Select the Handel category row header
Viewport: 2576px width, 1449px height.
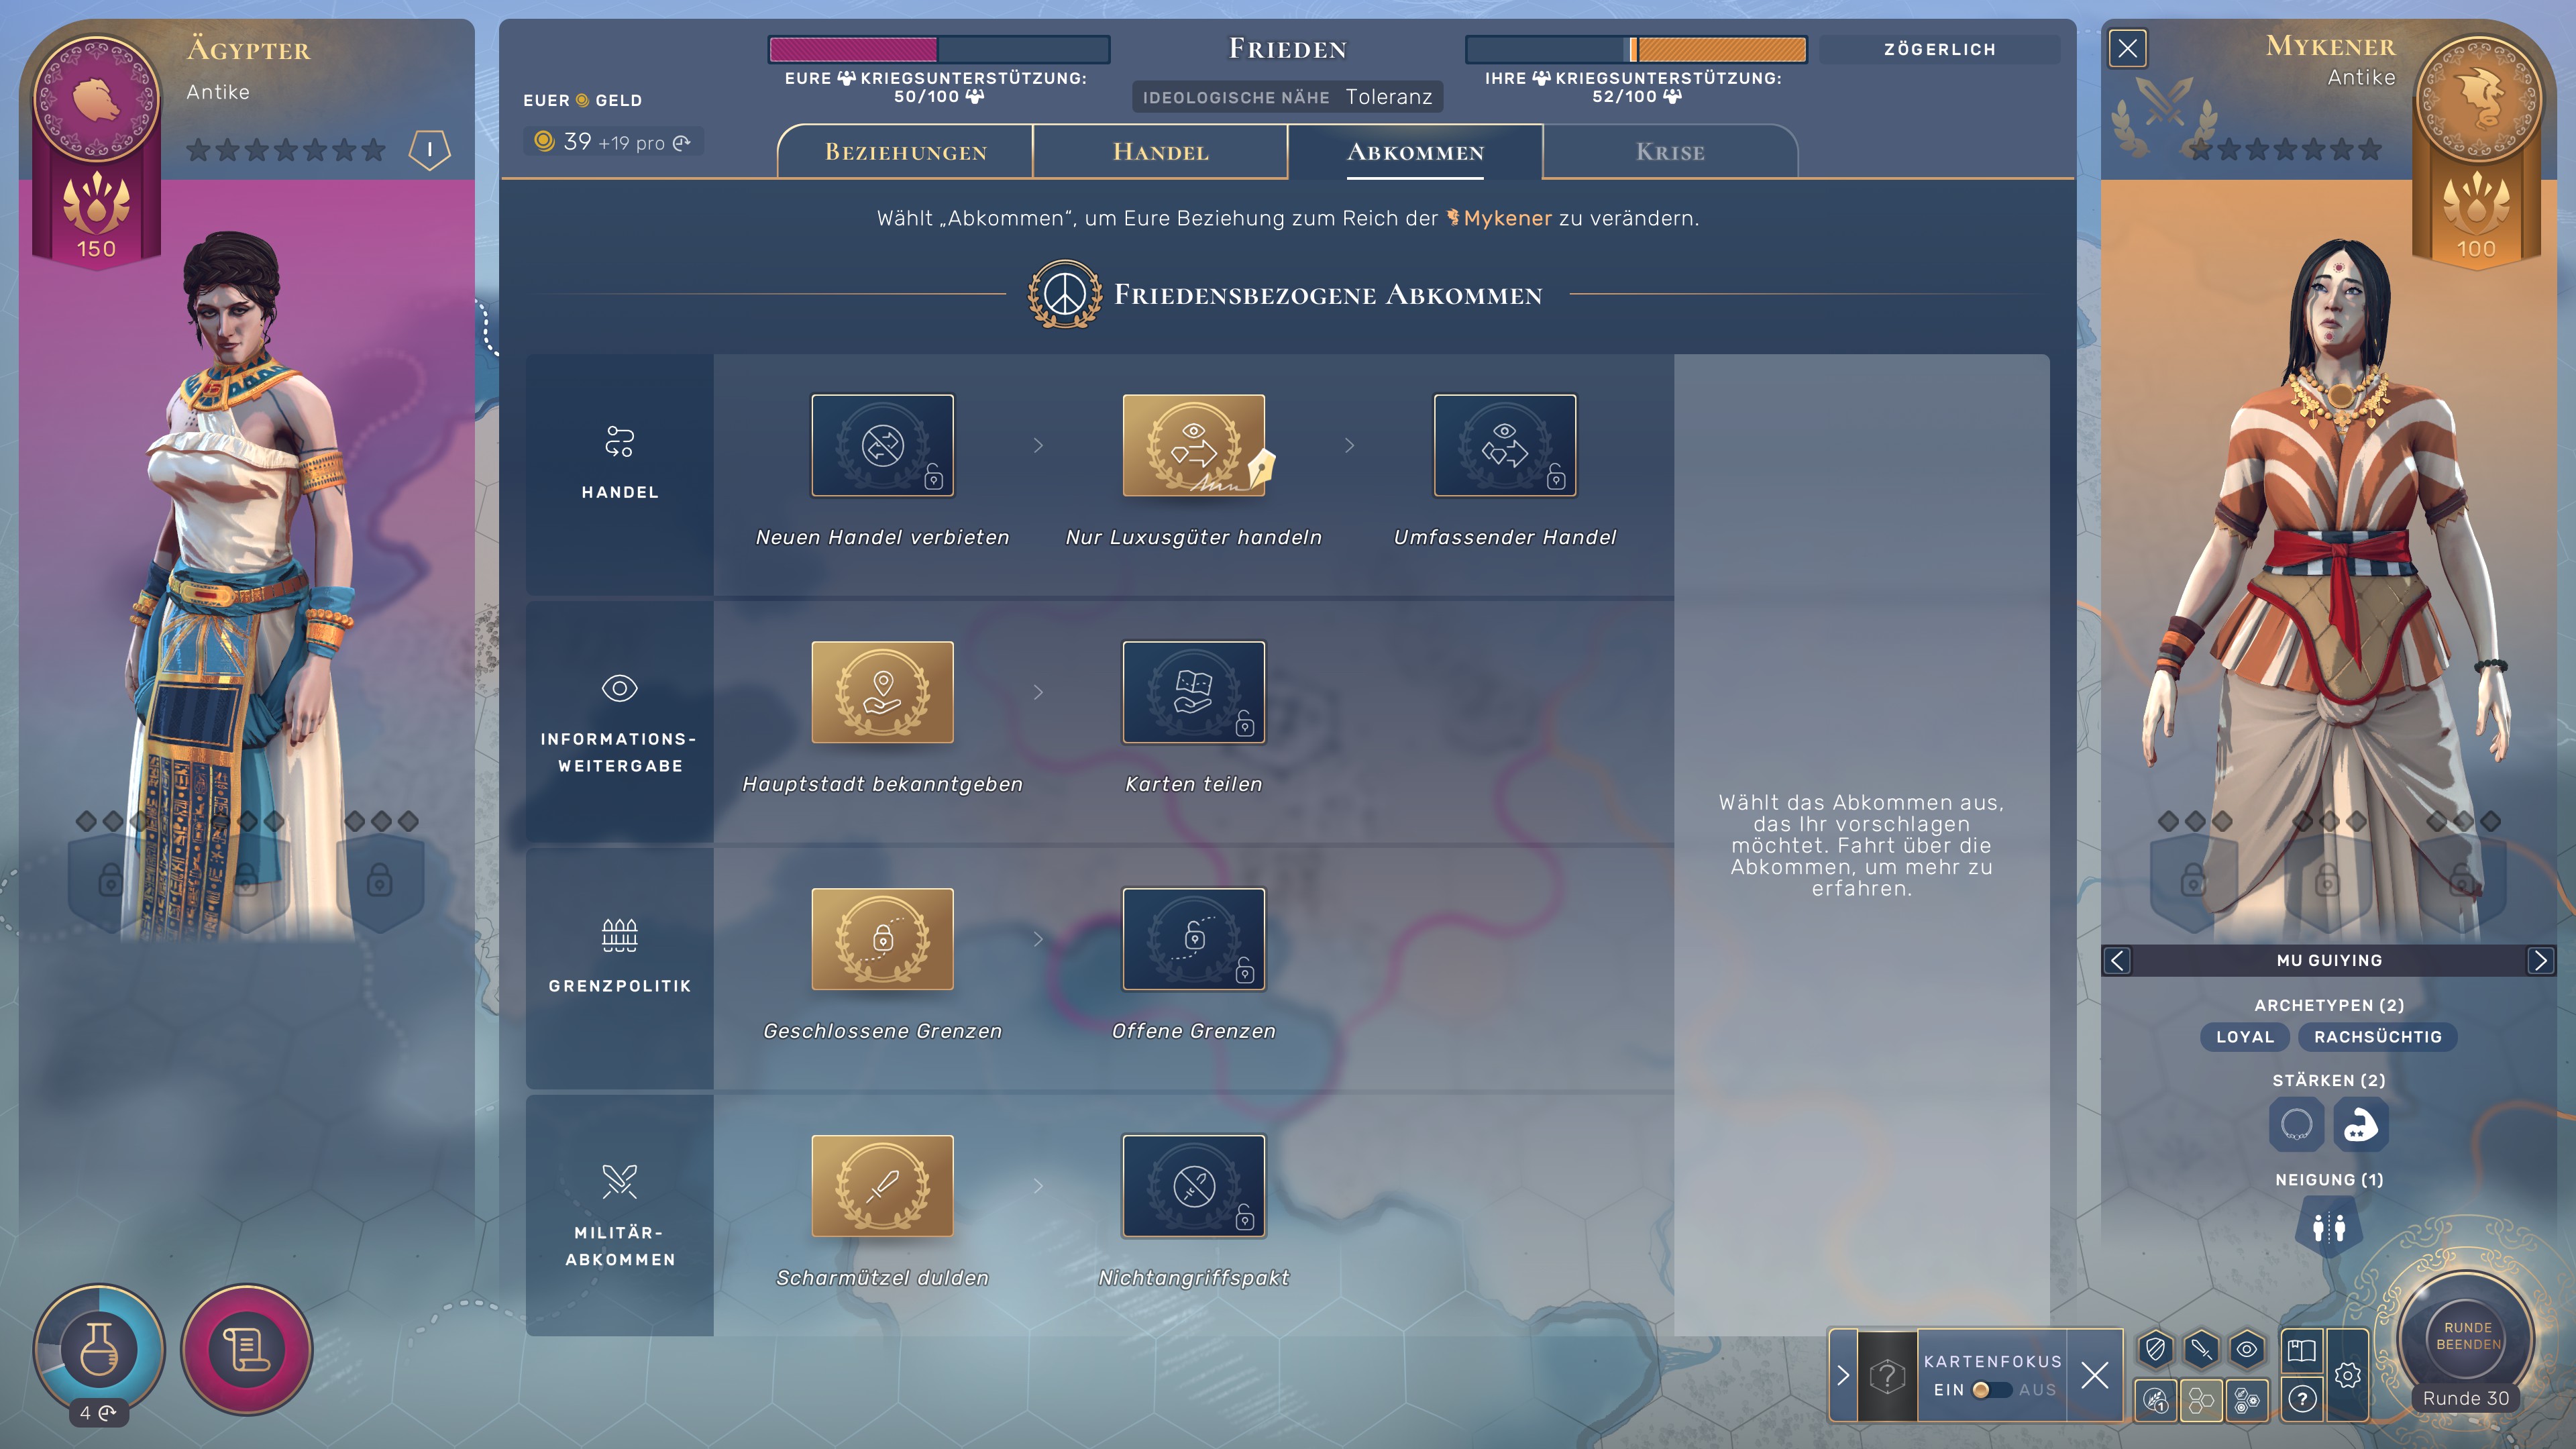click(620, 474)
